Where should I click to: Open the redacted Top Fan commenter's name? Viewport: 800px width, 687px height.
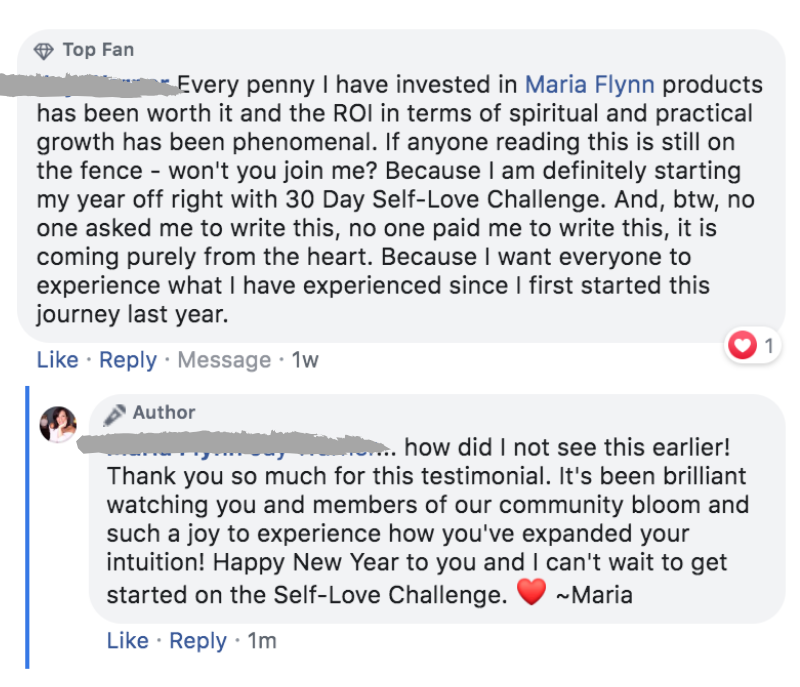[x=103, y=82]
